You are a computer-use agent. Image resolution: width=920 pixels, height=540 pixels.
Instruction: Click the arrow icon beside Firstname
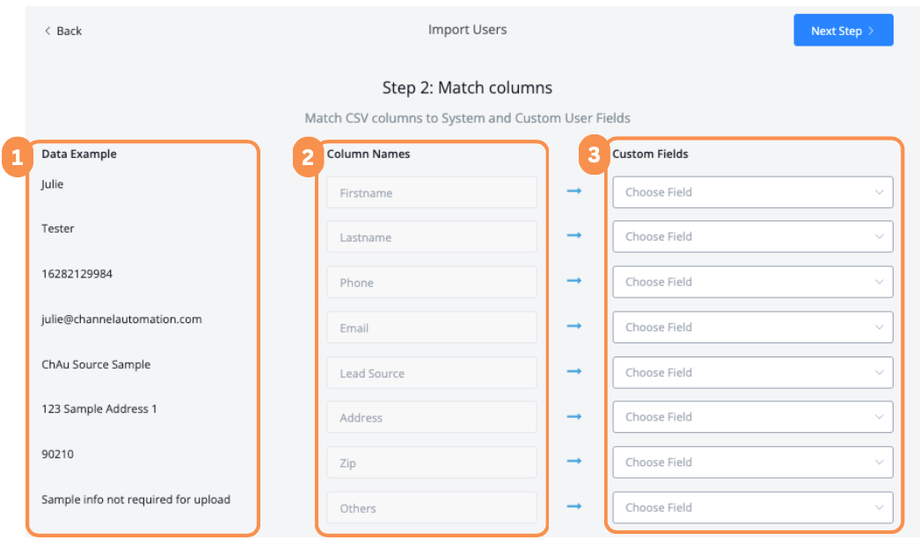574,191
